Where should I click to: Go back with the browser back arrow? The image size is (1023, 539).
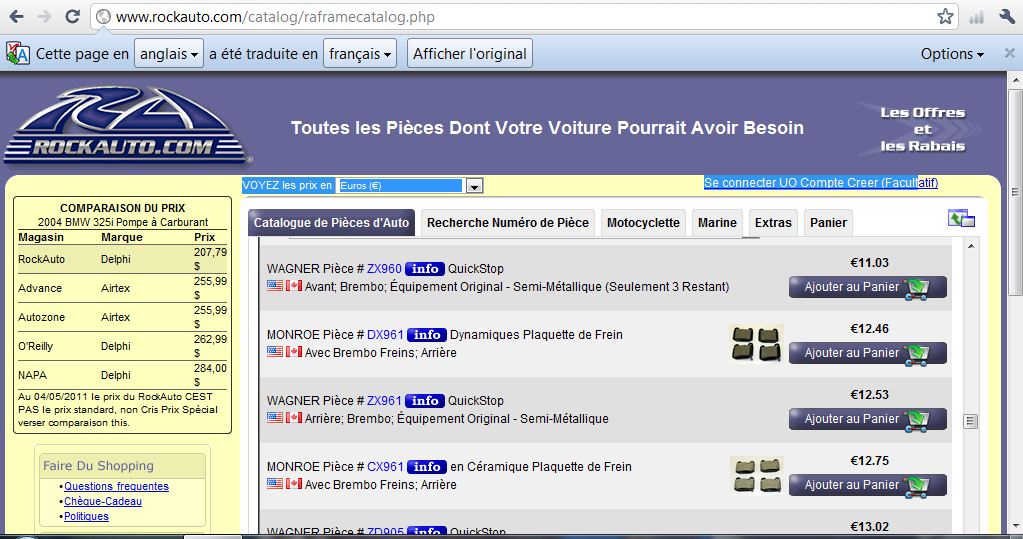(x=16, y=17)
